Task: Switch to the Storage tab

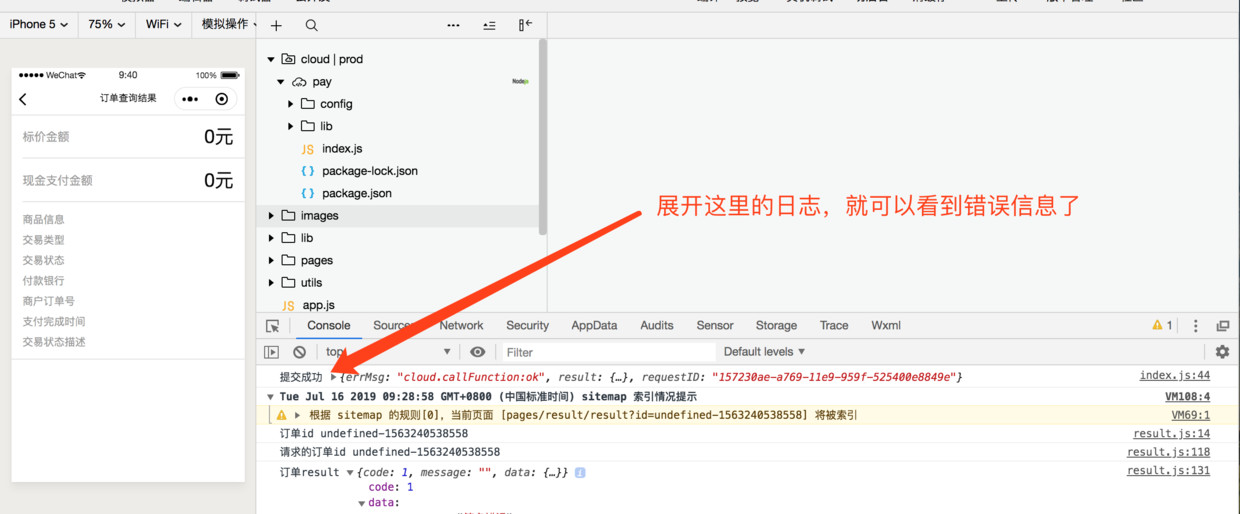Action: coord(776,326)
